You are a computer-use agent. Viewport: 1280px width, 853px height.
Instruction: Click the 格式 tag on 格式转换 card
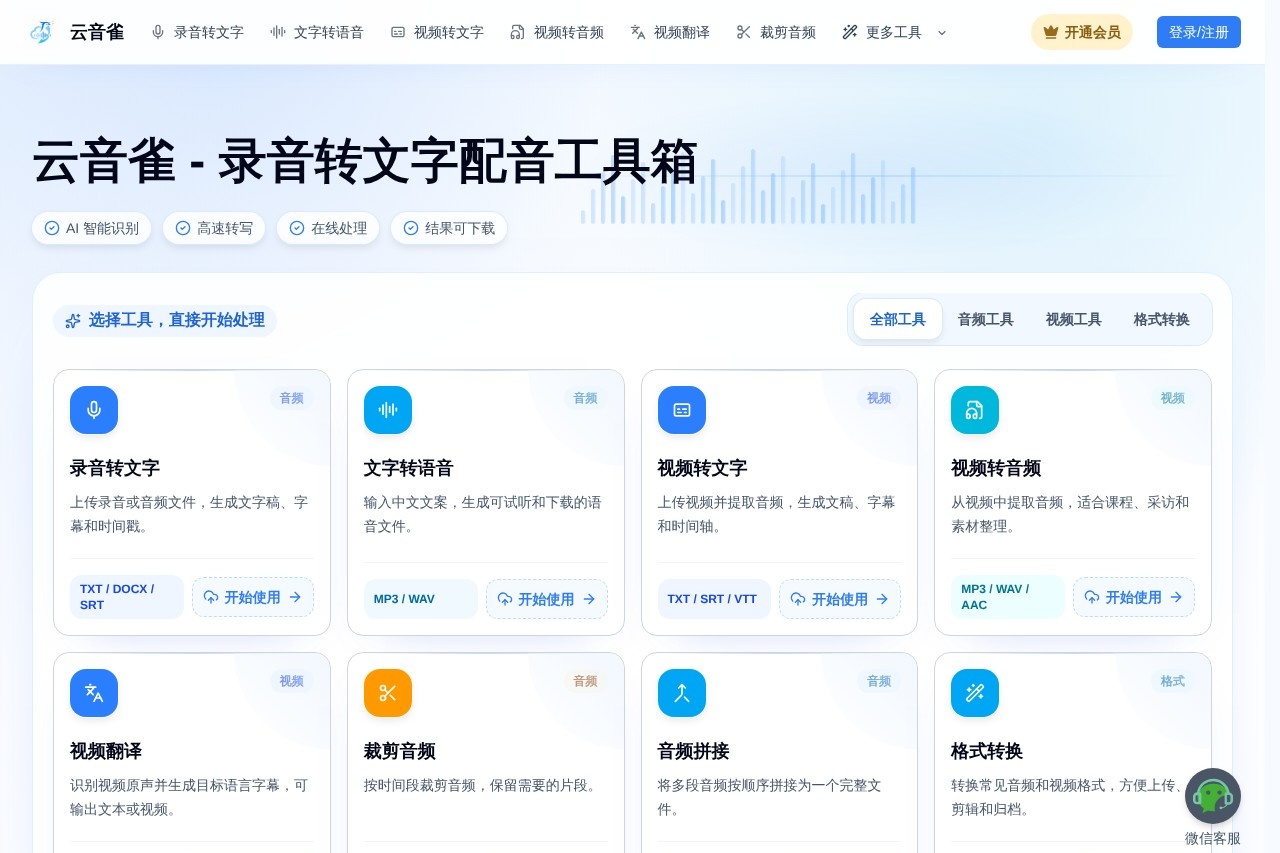coord(1173,681)
